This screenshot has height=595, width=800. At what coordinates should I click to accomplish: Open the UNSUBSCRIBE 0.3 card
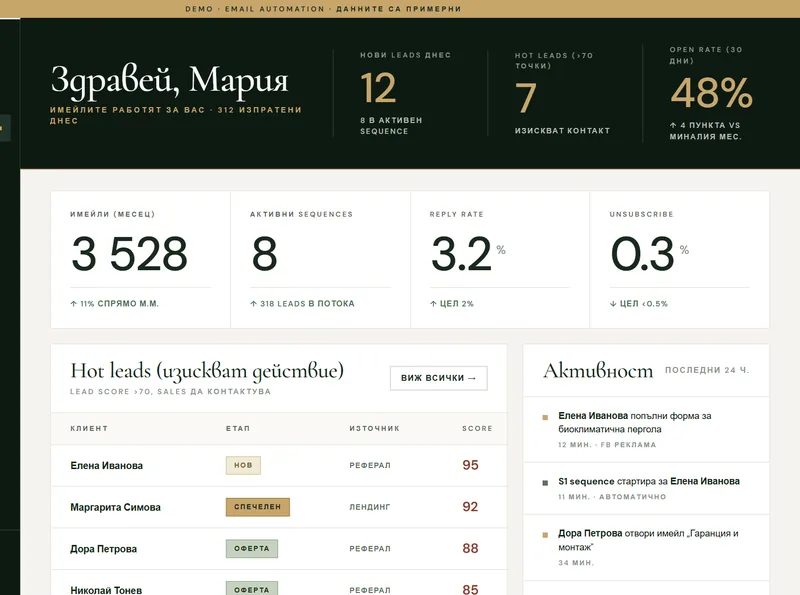click(680, 260)
